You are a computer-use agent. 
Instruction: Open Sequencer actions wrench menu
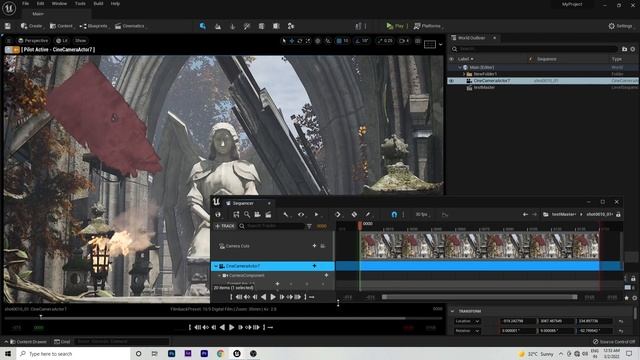click(x=286, y=214)
